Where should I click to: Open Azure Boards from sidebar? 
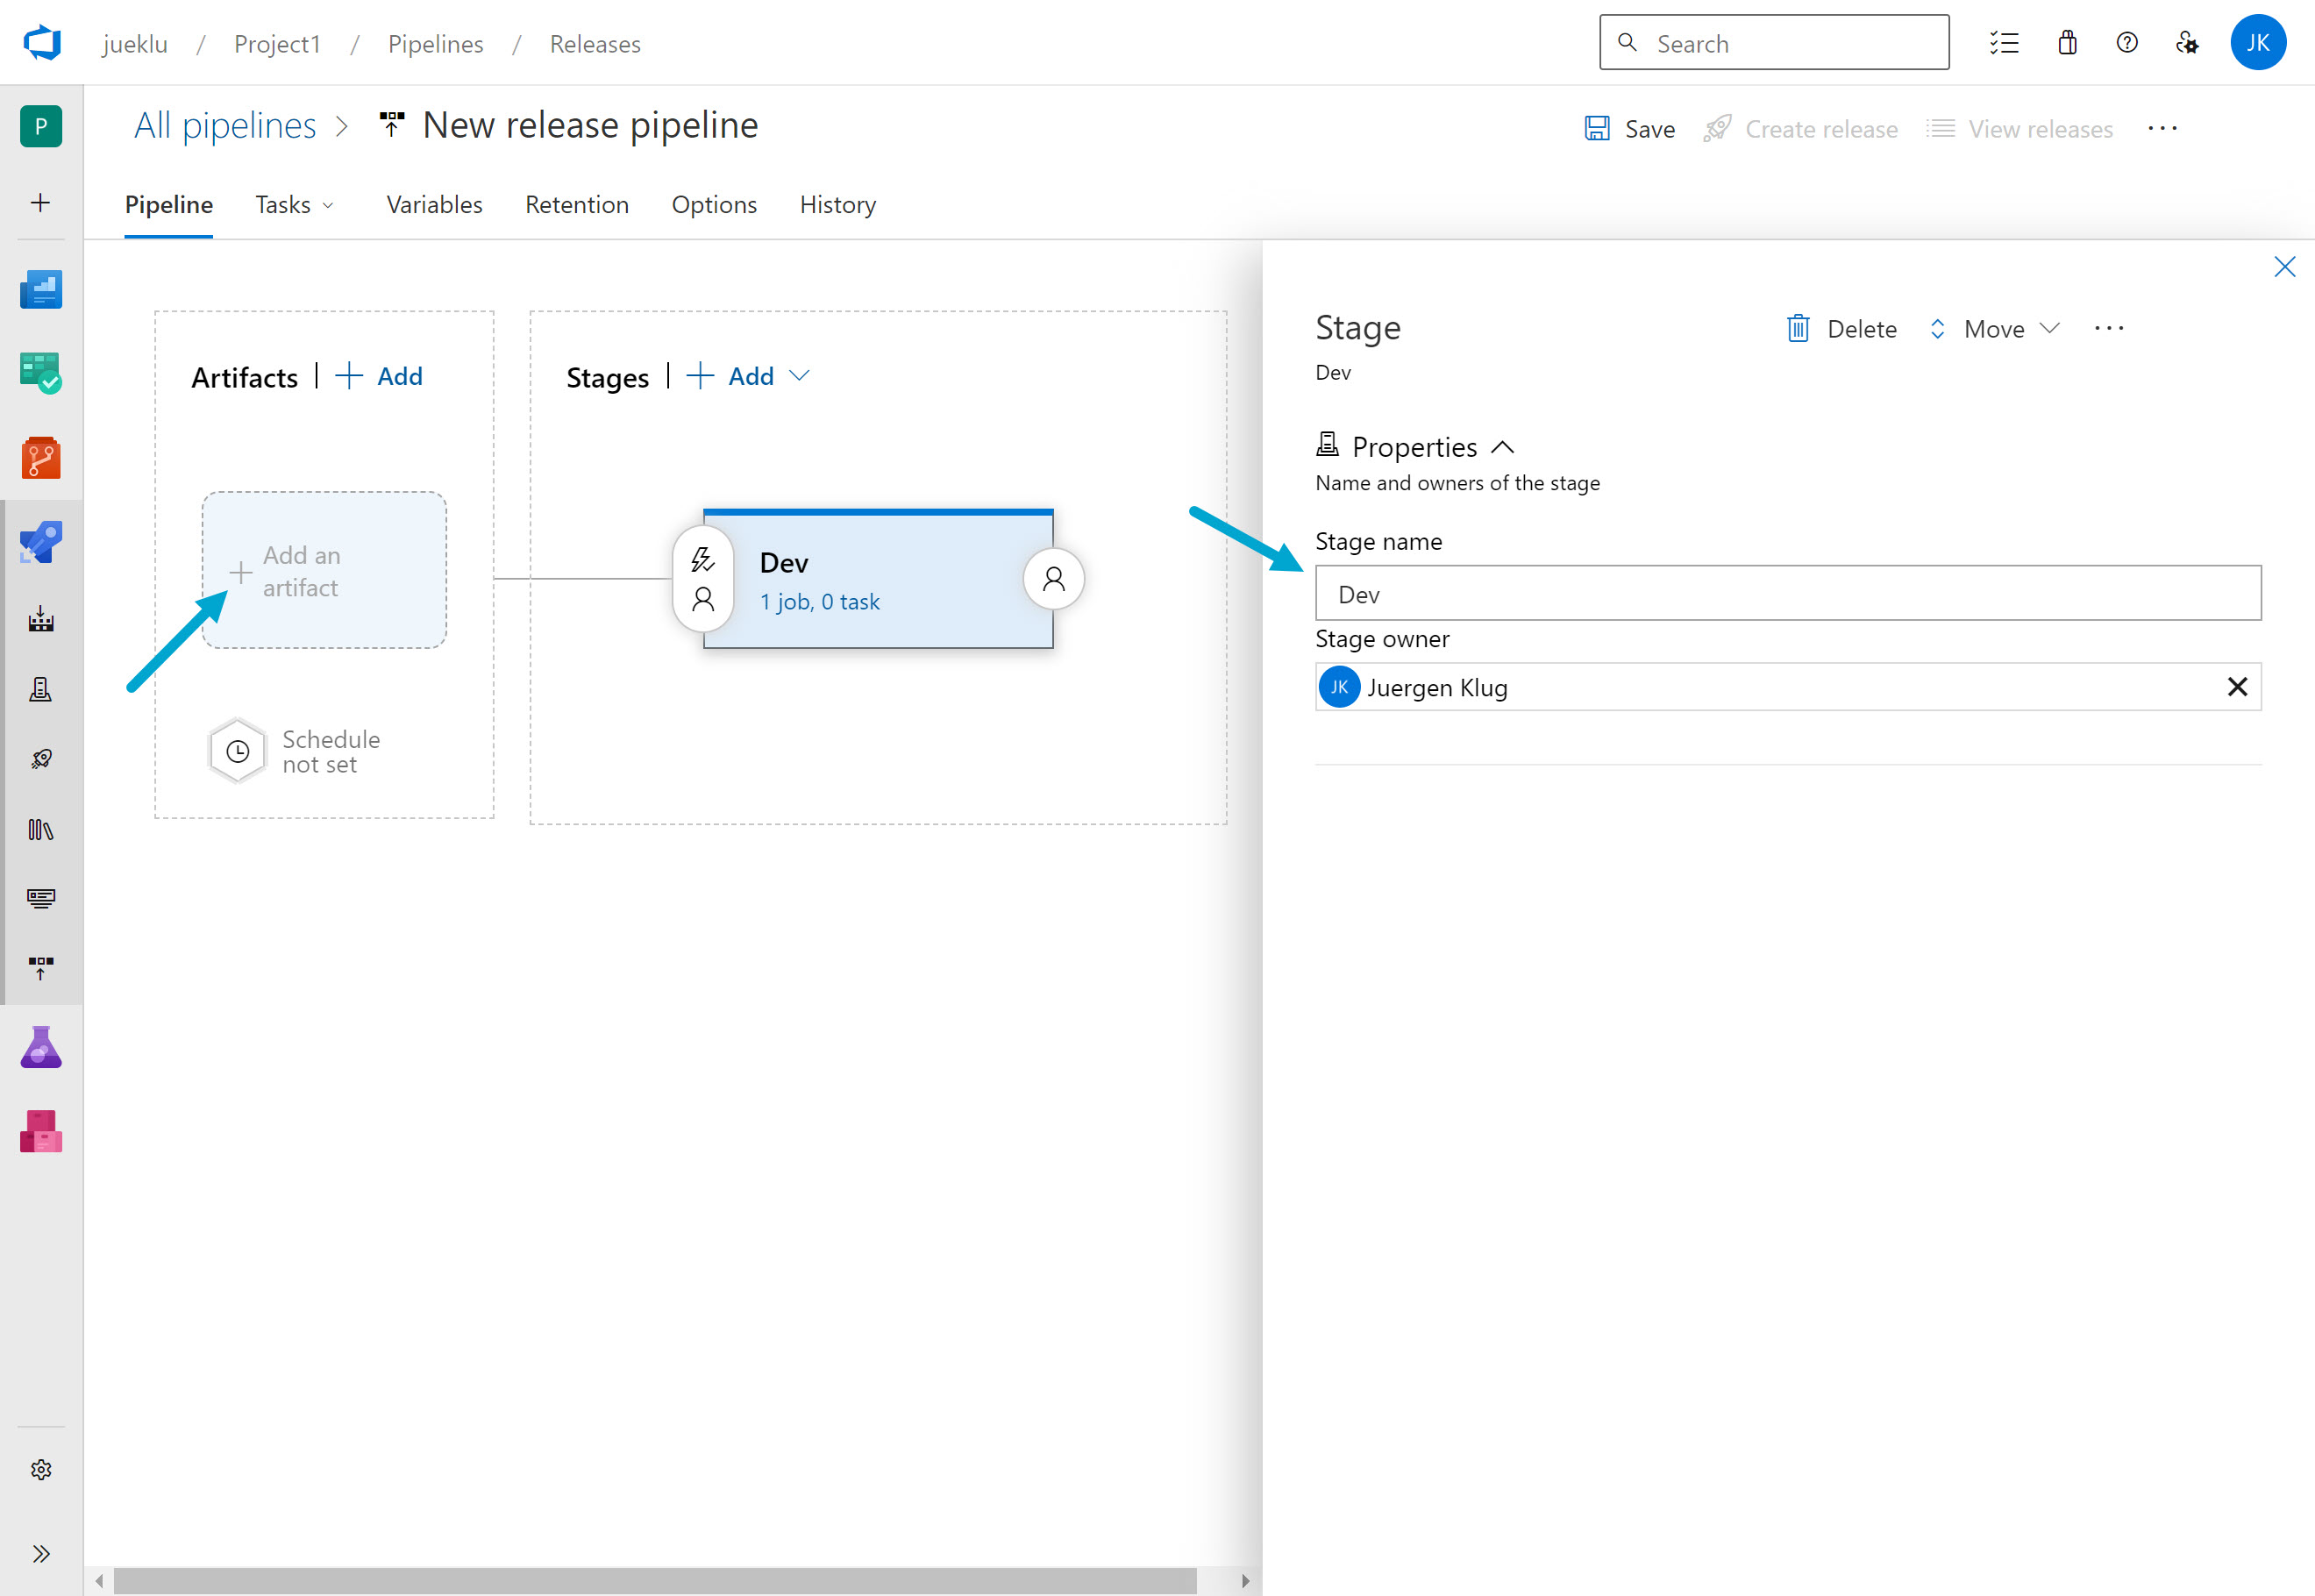[41, 372]
